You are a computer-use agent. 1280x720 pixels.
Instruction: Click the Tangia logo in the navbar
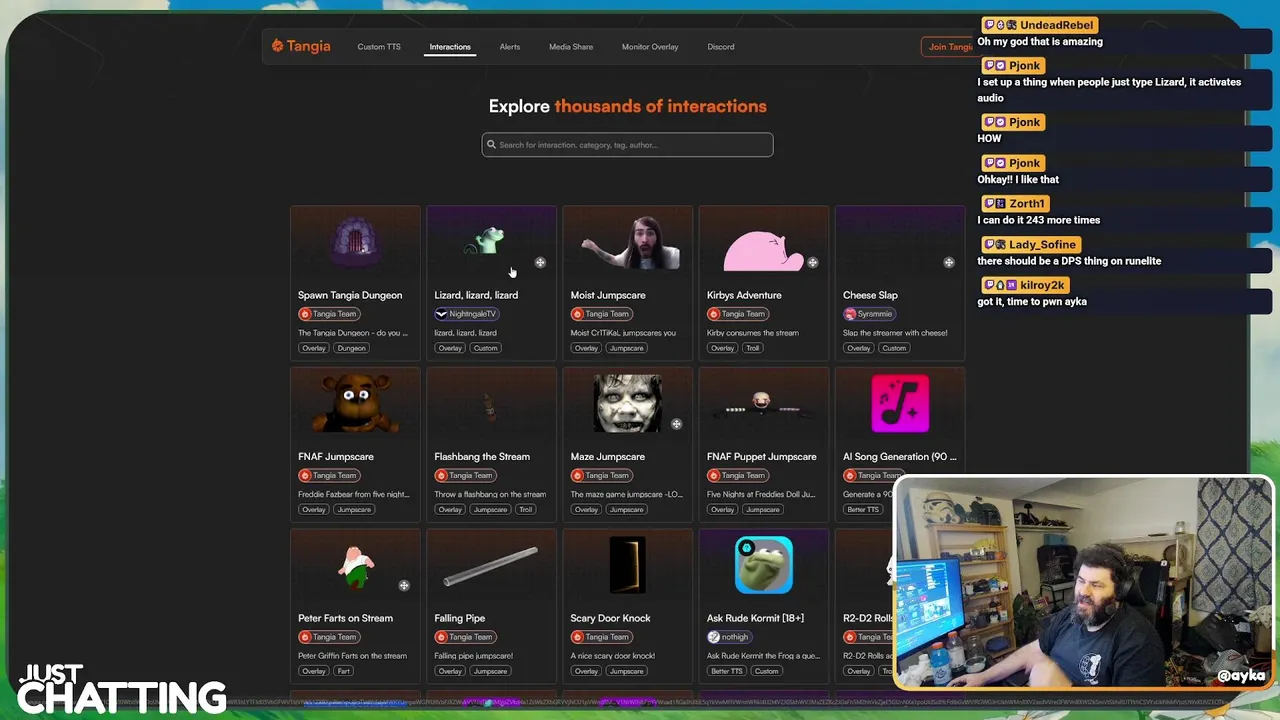301,46
